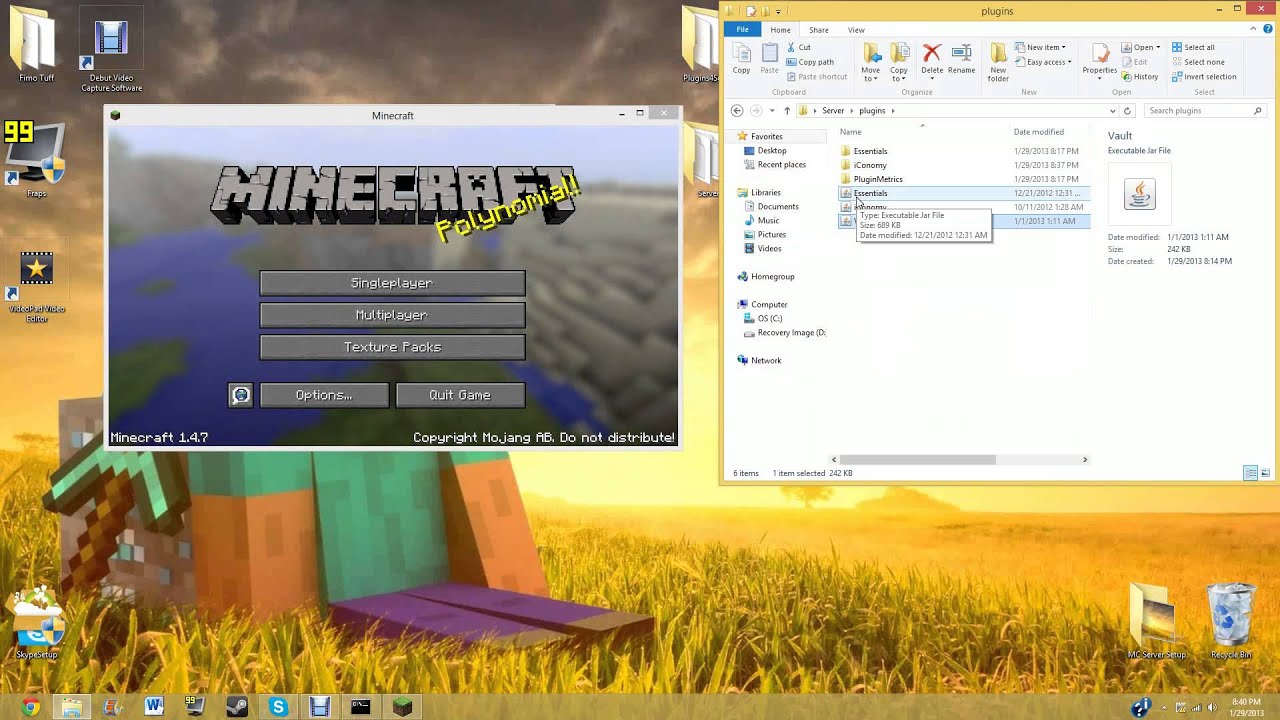Select Desktop in the navigation pane
The image size is (1280, 720).
772,150
